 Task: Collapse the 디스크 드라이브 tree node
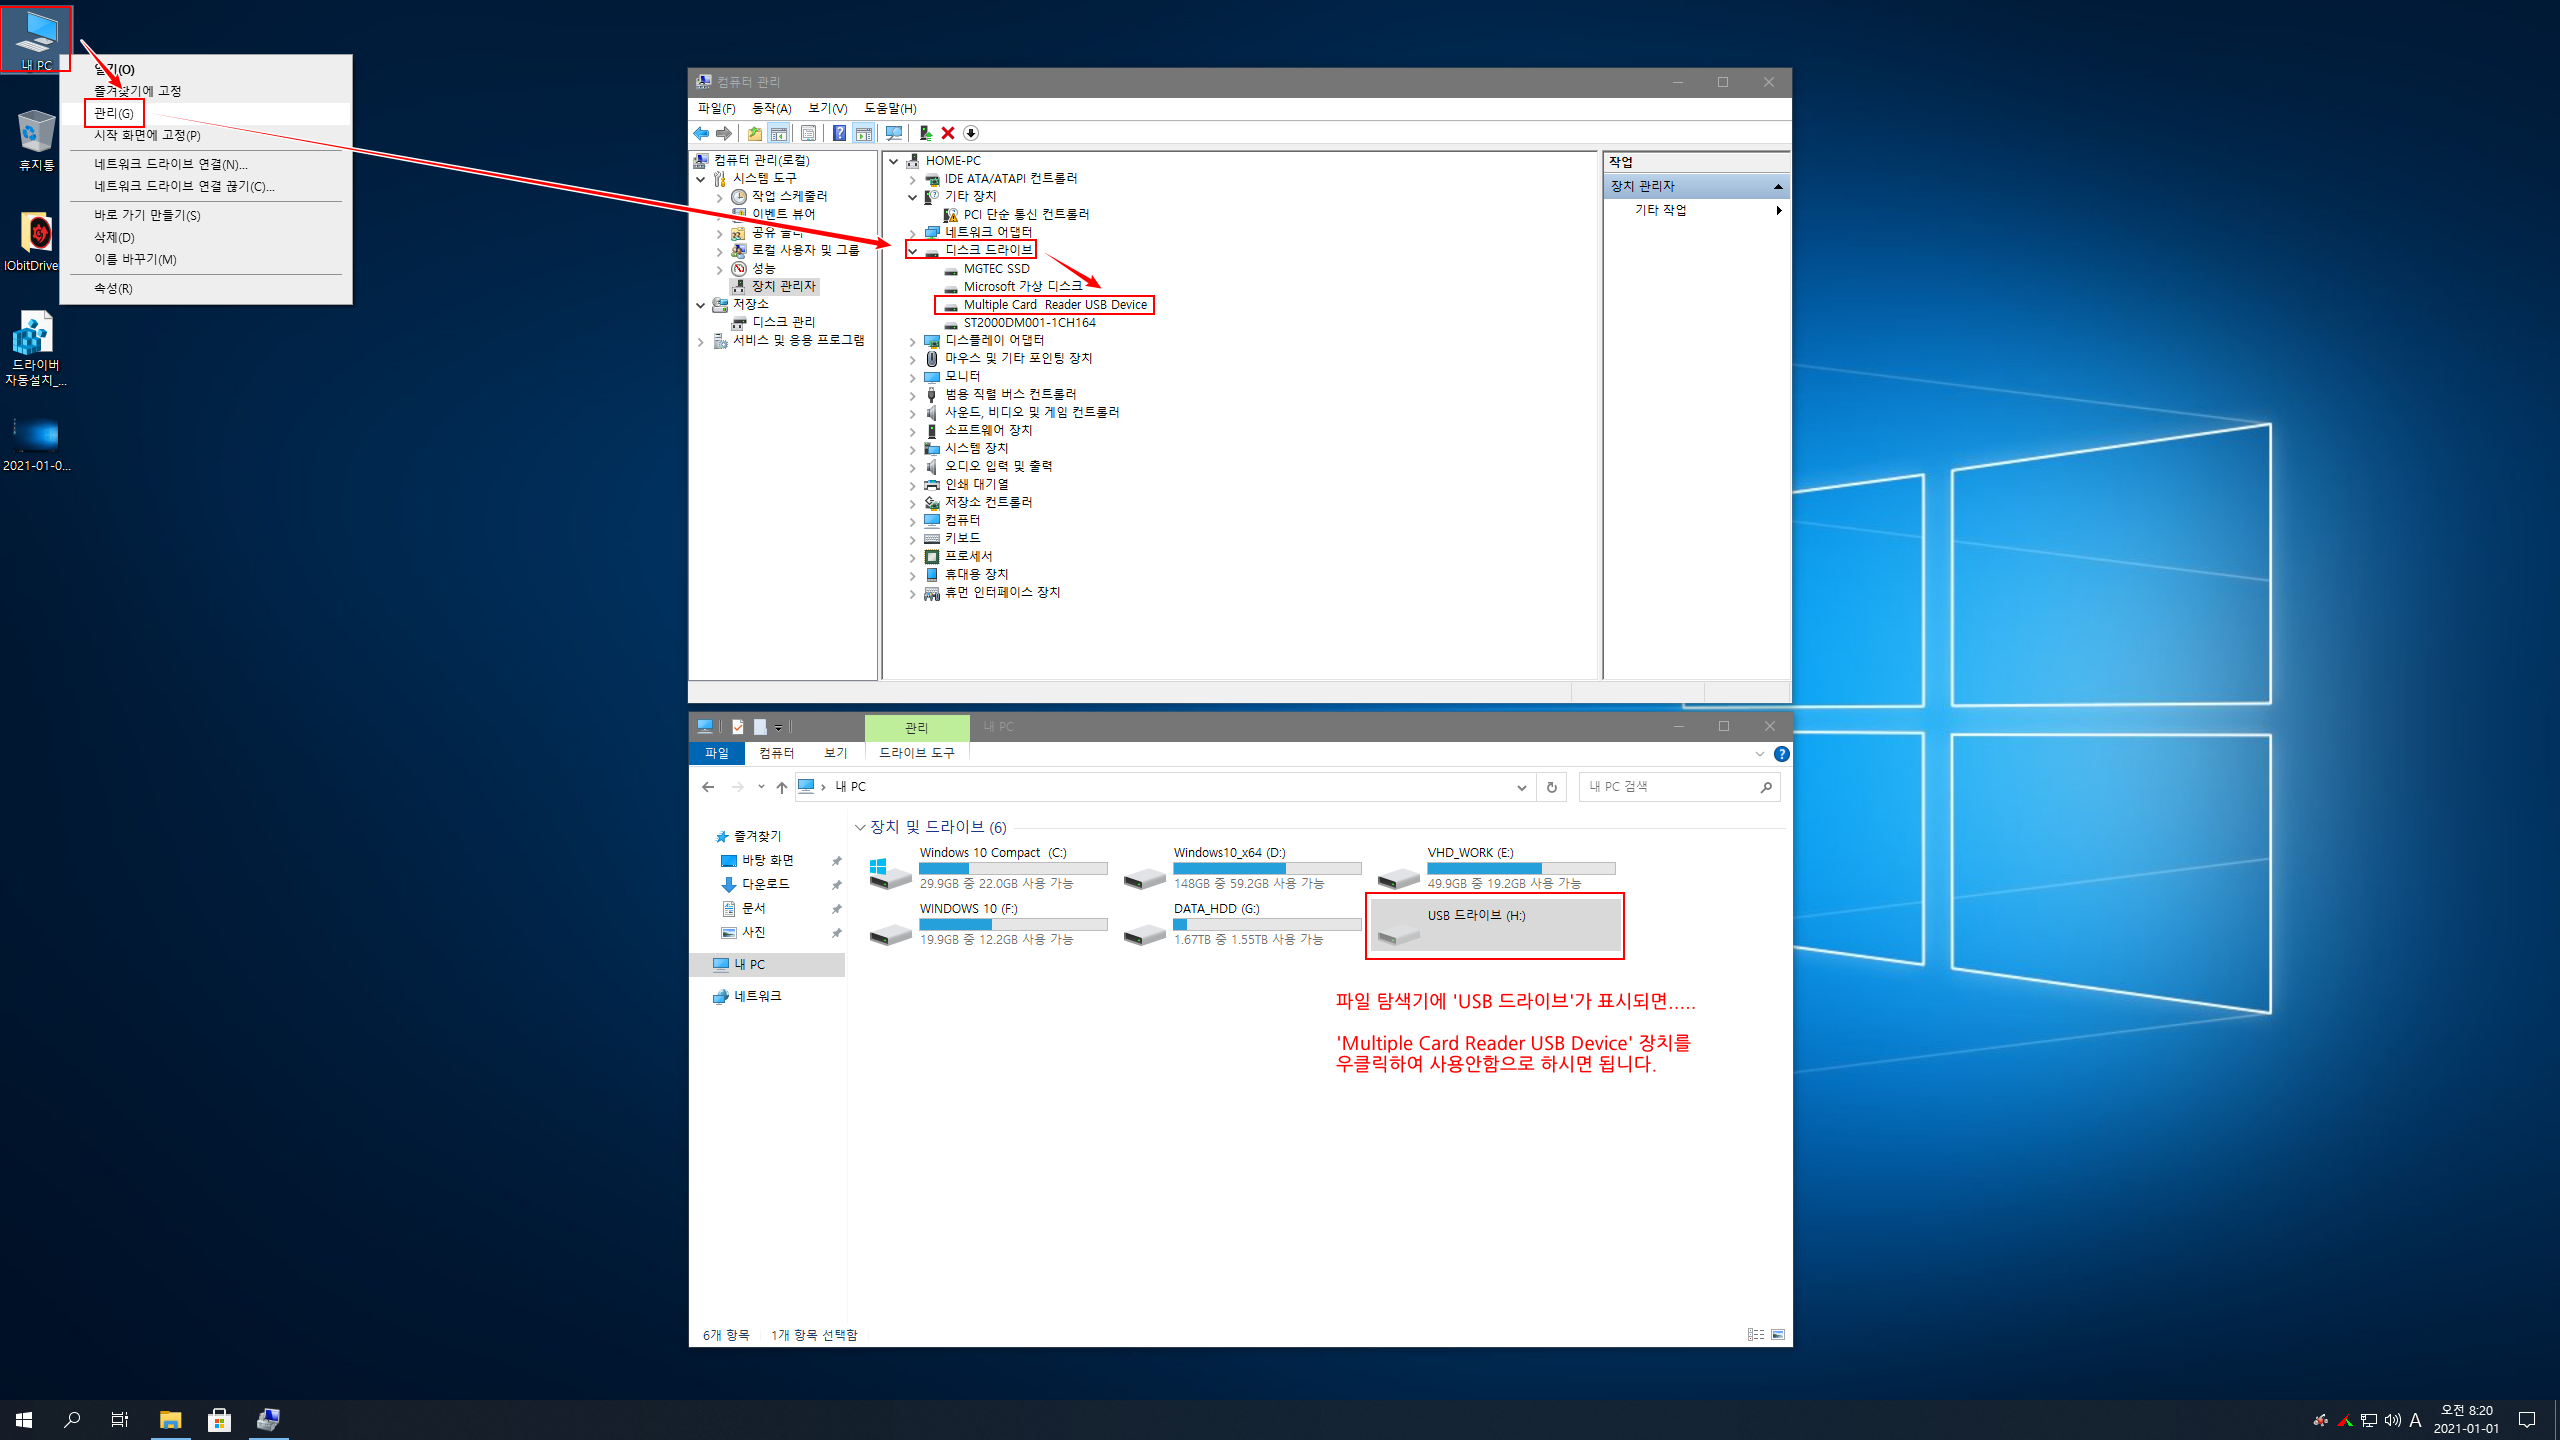click(x=912, y=250)
